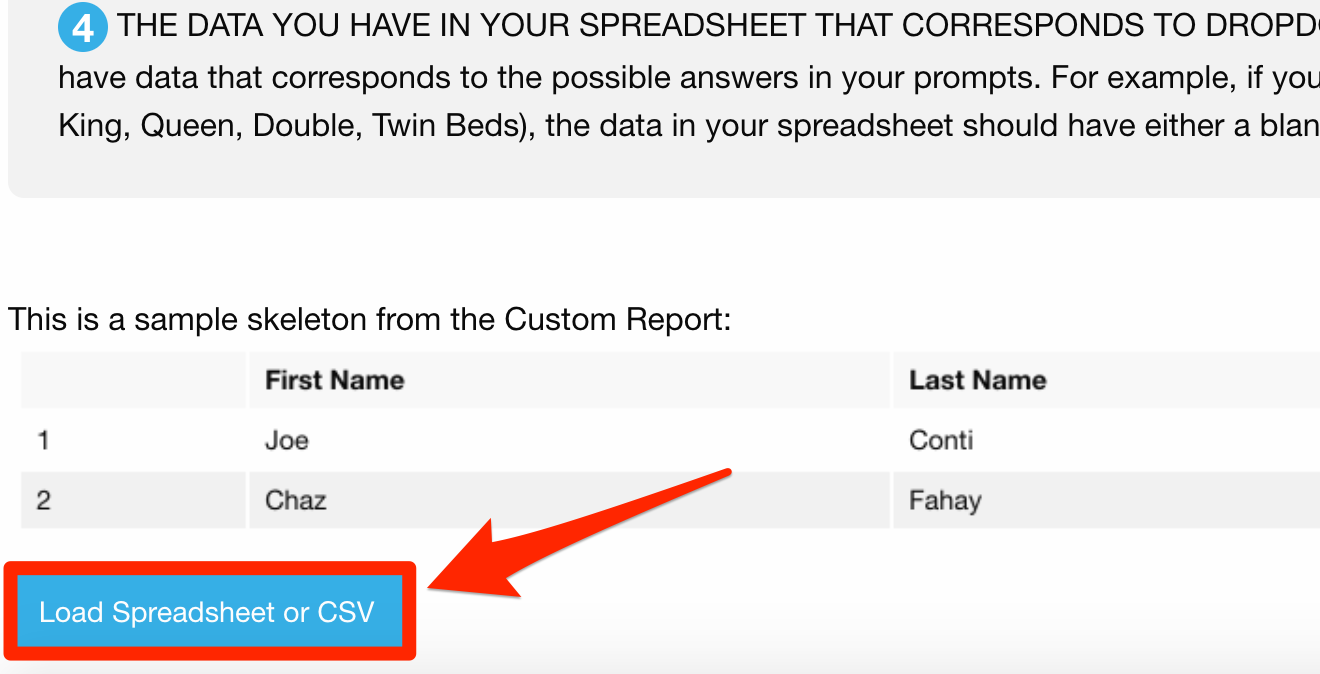Click row number 1 in the table

coord(43,440)
